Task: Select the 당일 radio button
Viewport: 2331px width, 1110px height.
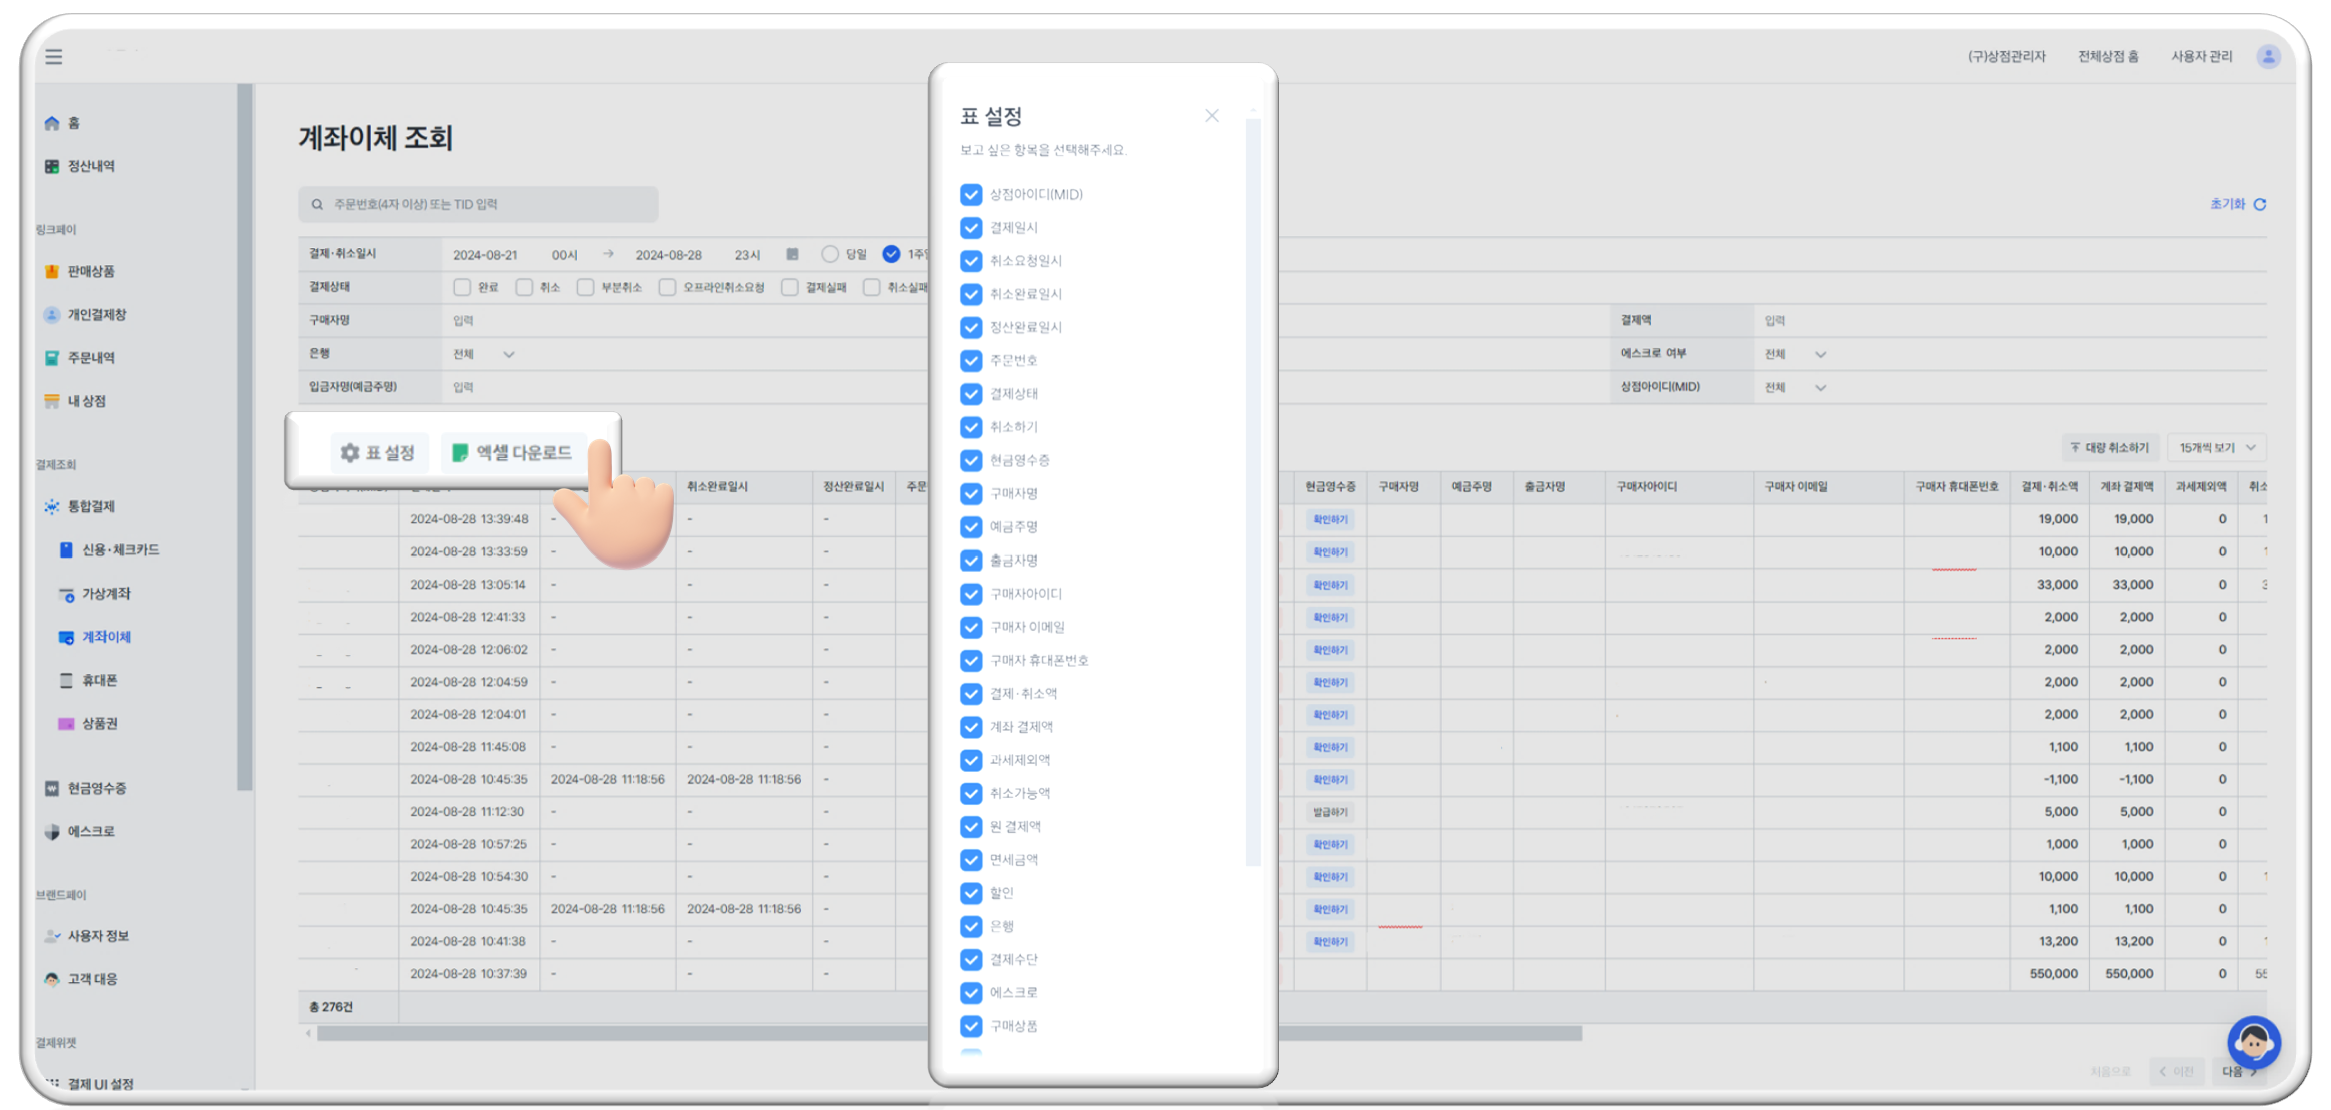Action: coord(829,254)
